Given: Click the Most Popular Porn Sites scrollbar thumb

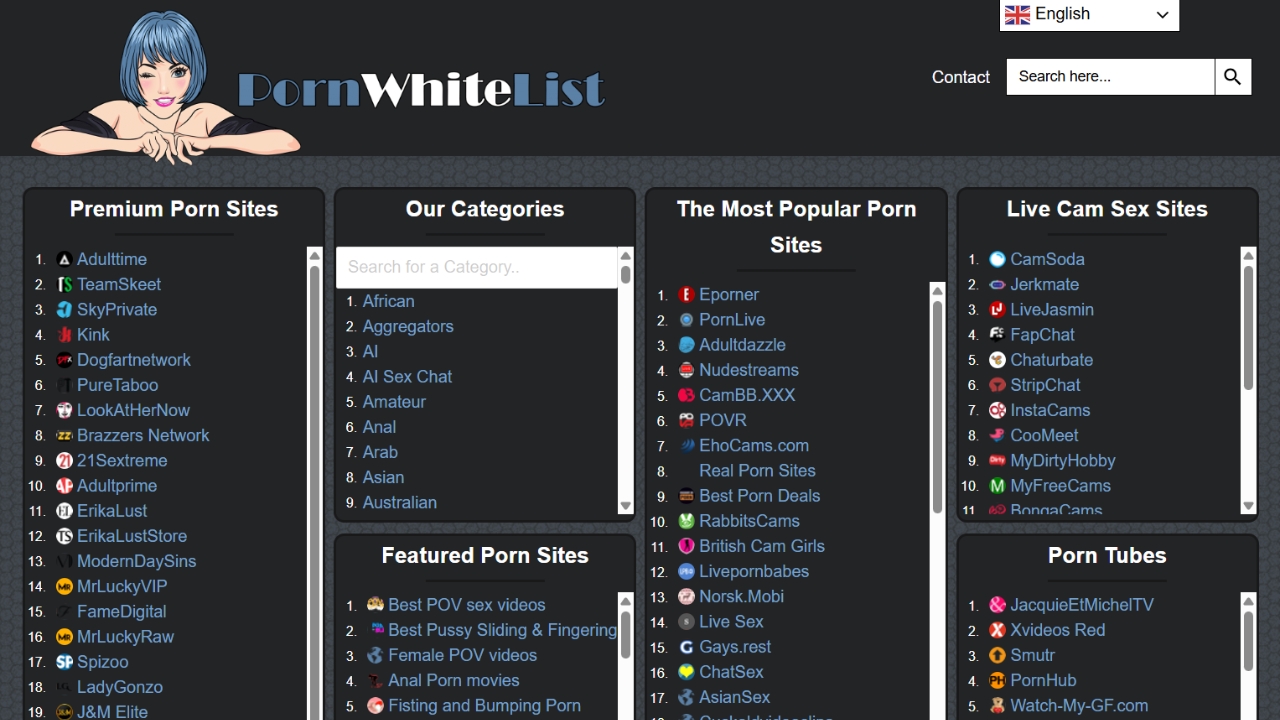Looking at the screenshot, I should [x=937, y=408].
